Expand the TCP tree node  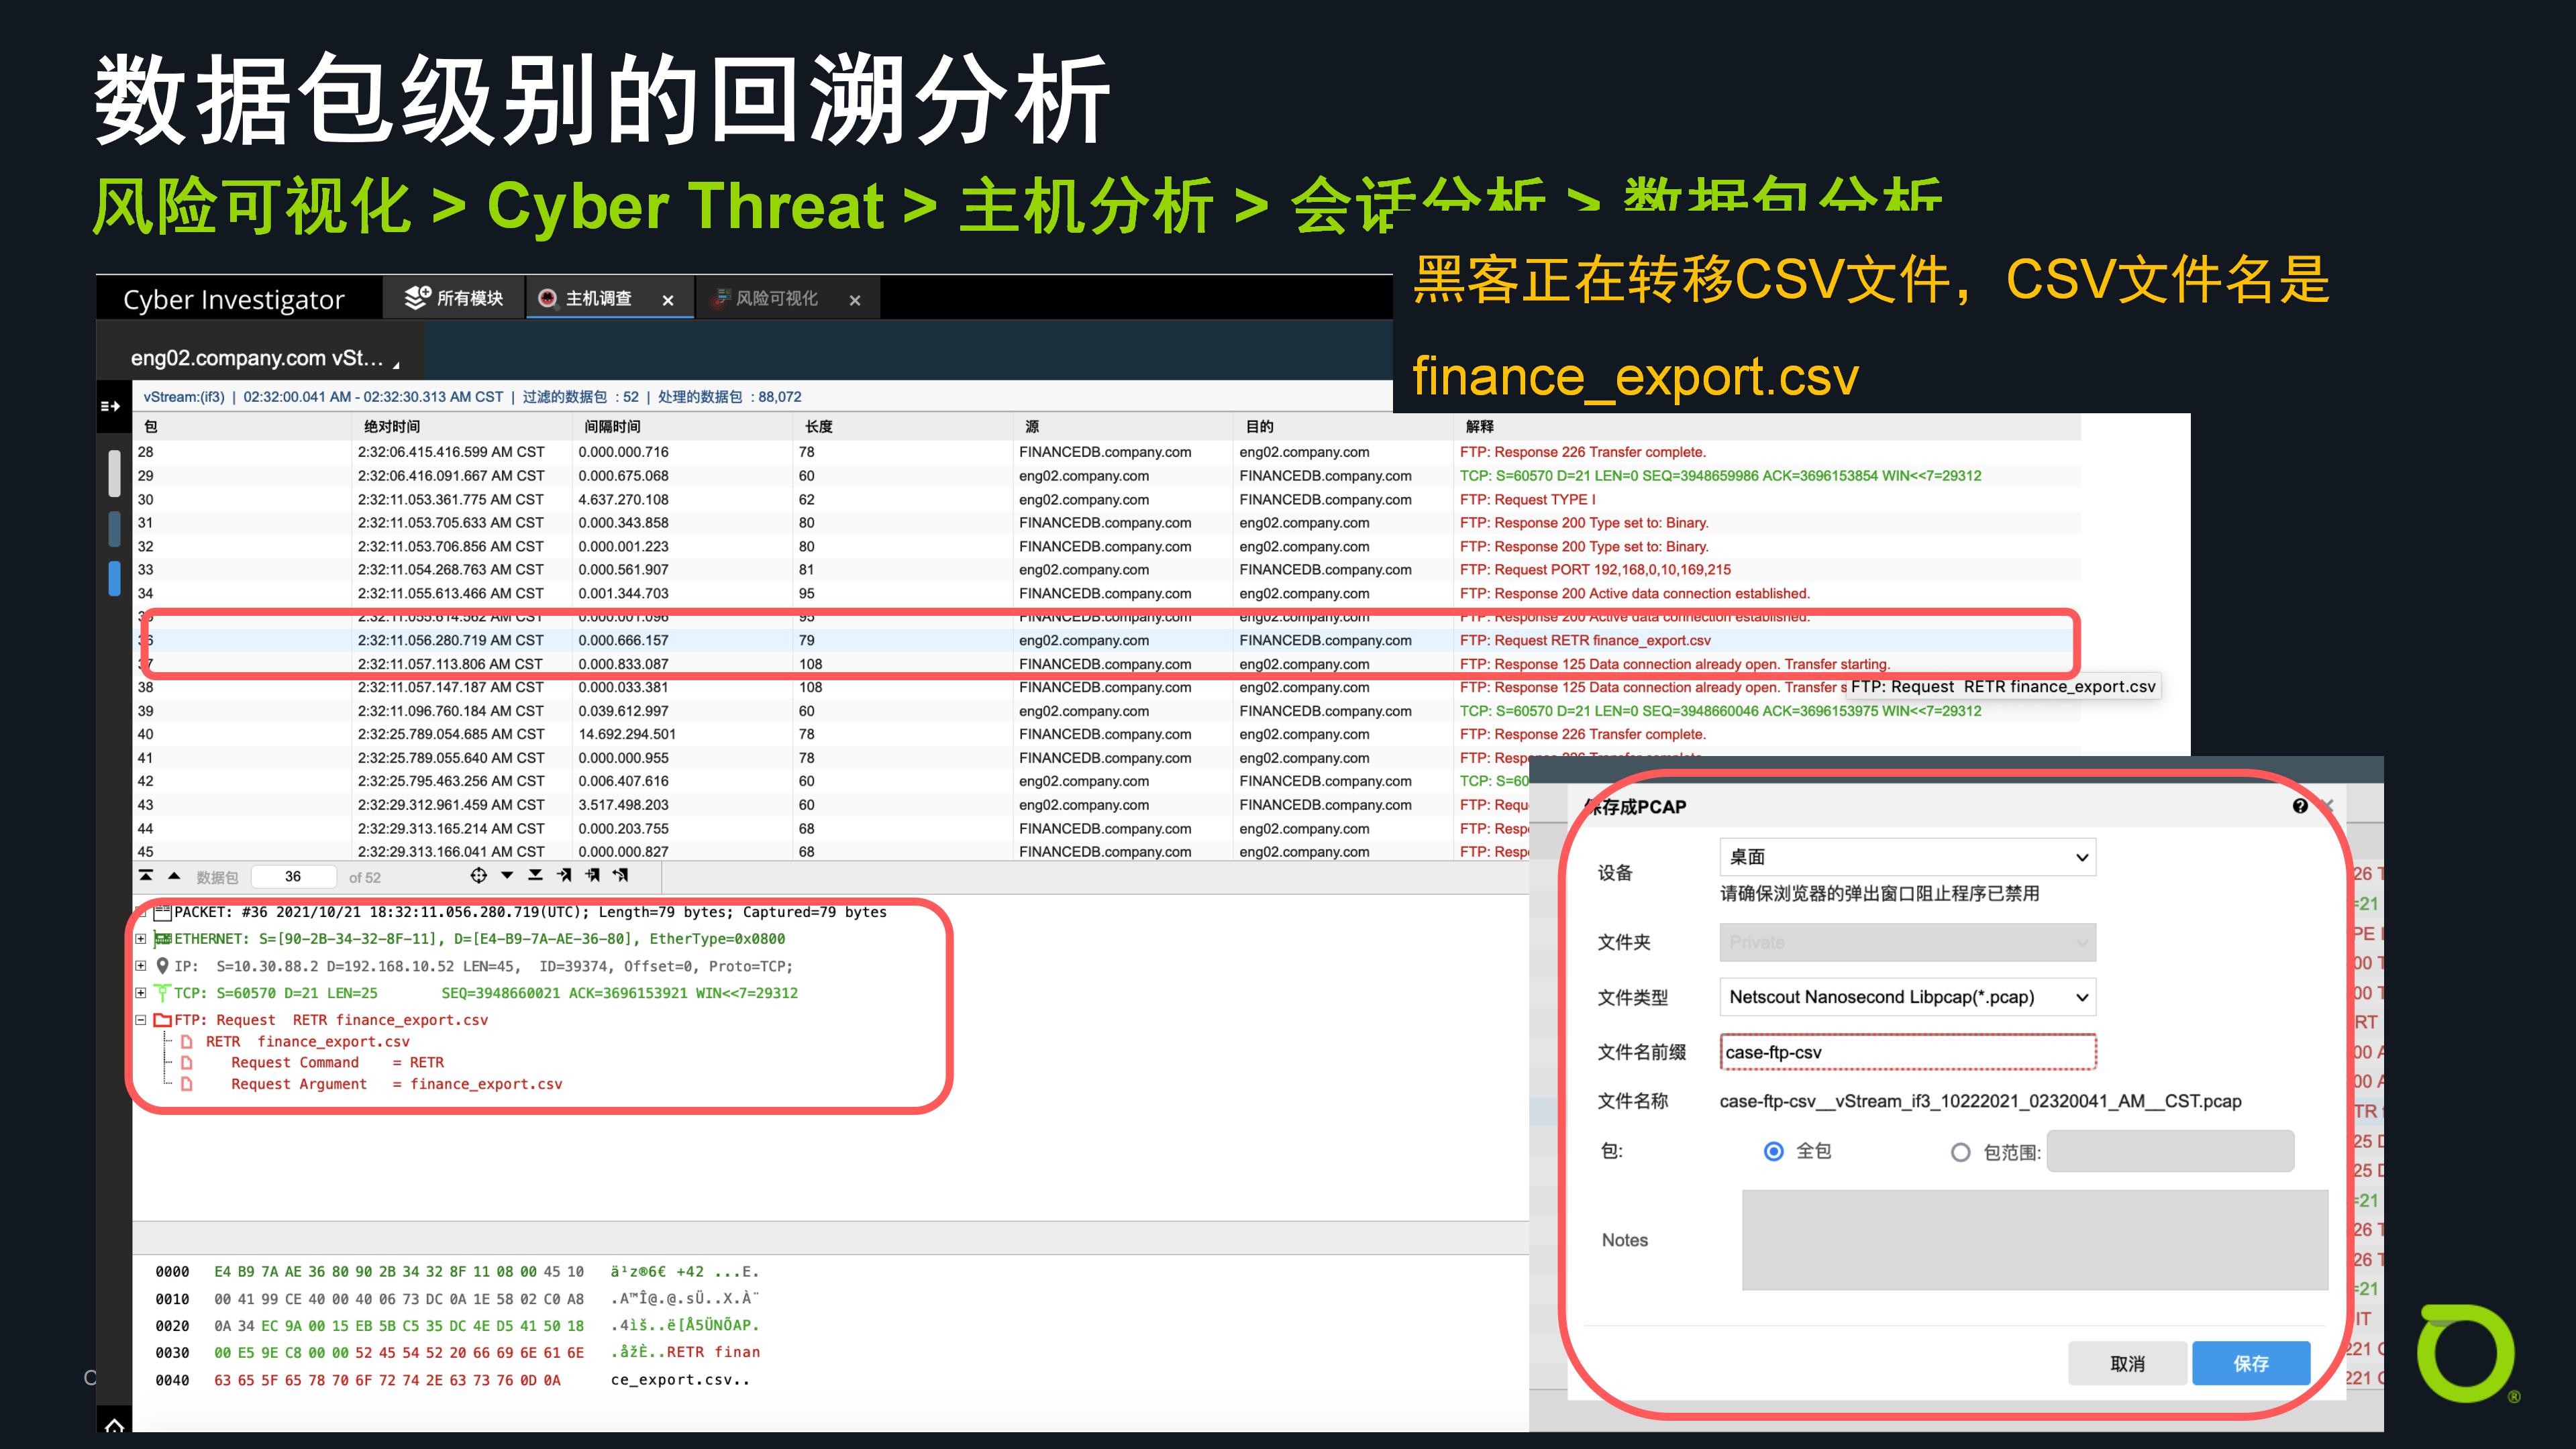tap(141, 993)
